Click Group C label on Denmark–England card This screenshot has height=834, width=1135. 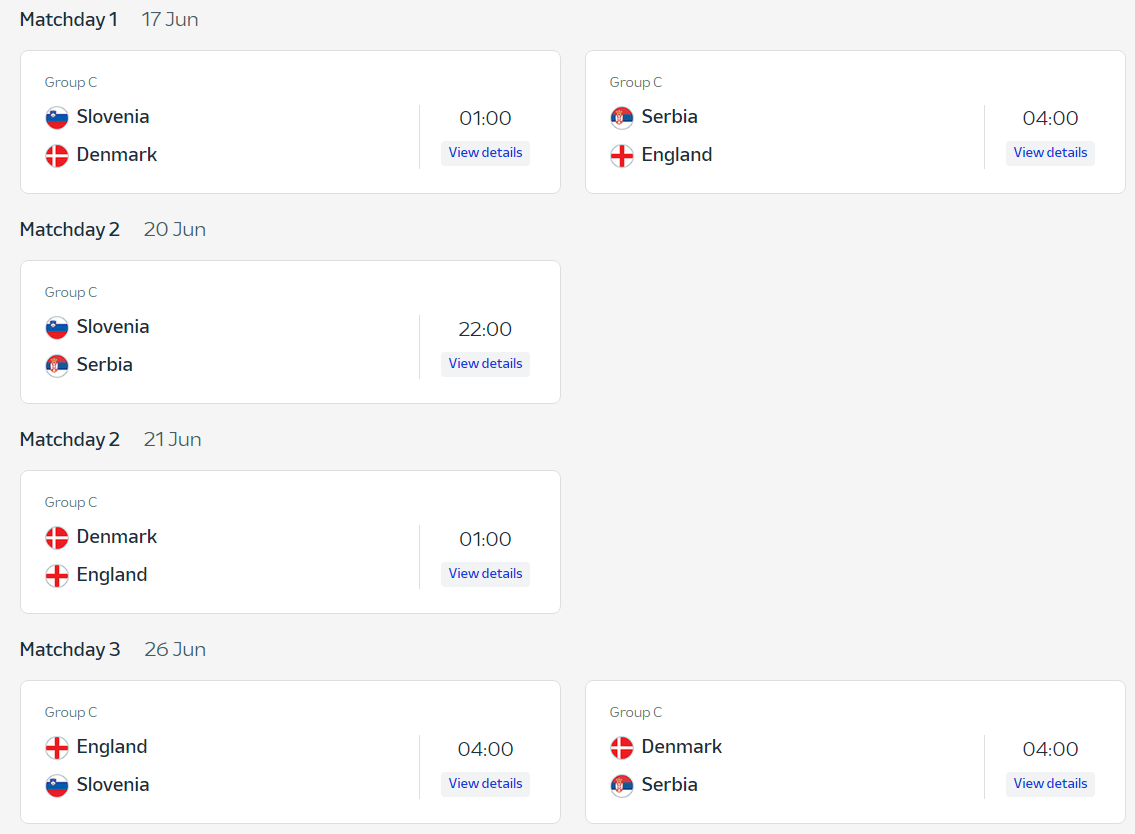[x=71, y=503]
